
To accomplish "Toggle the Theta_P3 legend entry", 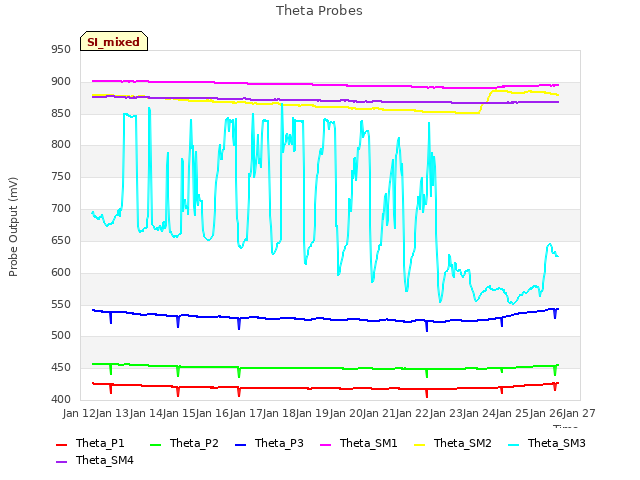I will click(x=269, y=443).
